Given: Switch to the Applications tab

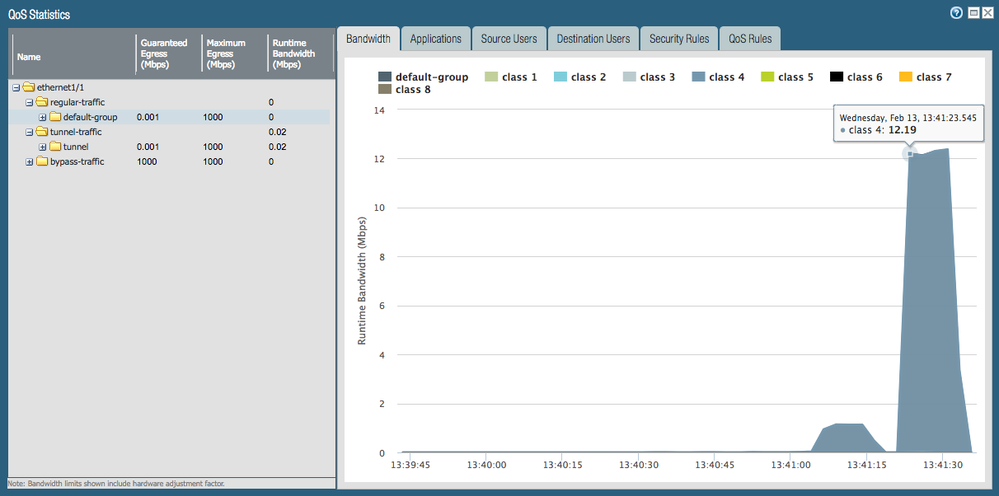Looking at the screenshot, I should click(x=435, y=39).
